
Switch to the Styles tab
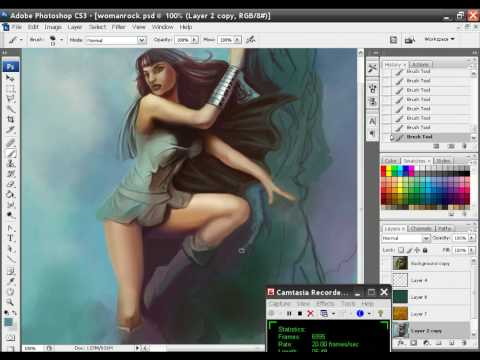(443, 161)
